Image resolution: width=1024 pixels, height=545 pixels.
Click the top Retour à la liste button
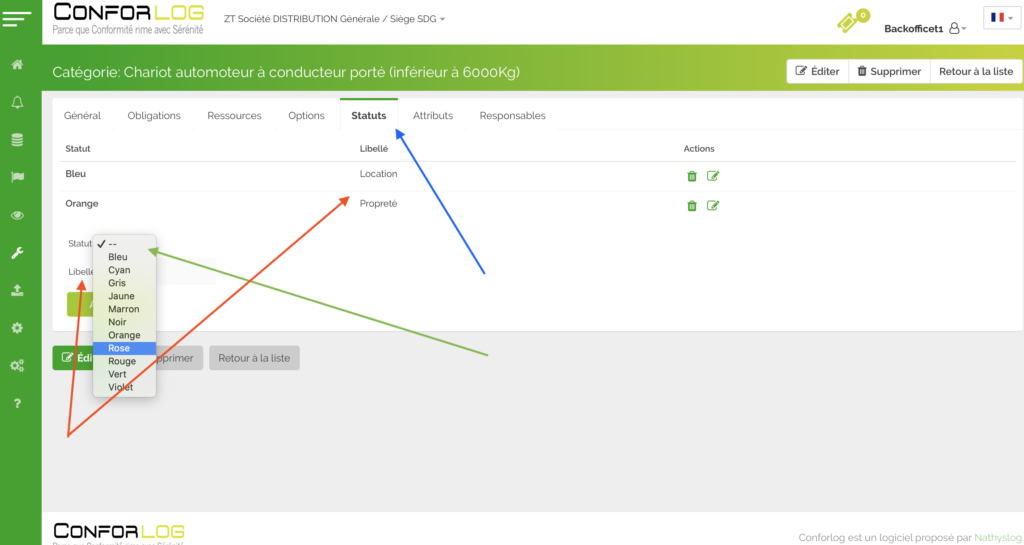(975, 72)
